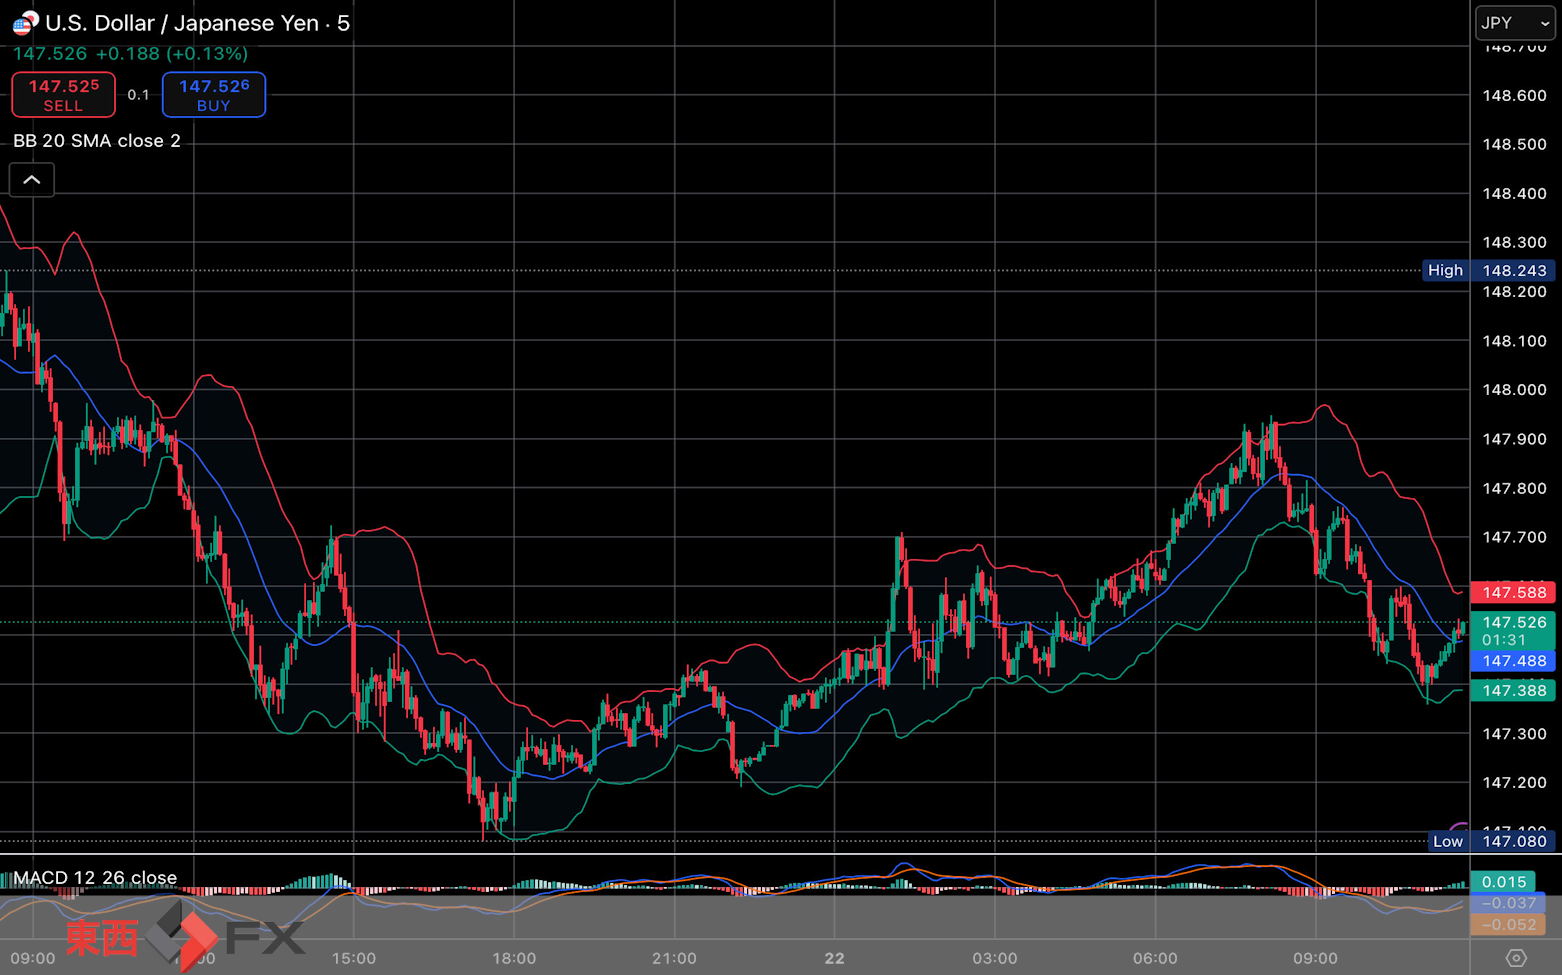This screenshot has width=1562, height=975.
Task: Click the red 147.588 upper band tag
Action: point(1513,593)
